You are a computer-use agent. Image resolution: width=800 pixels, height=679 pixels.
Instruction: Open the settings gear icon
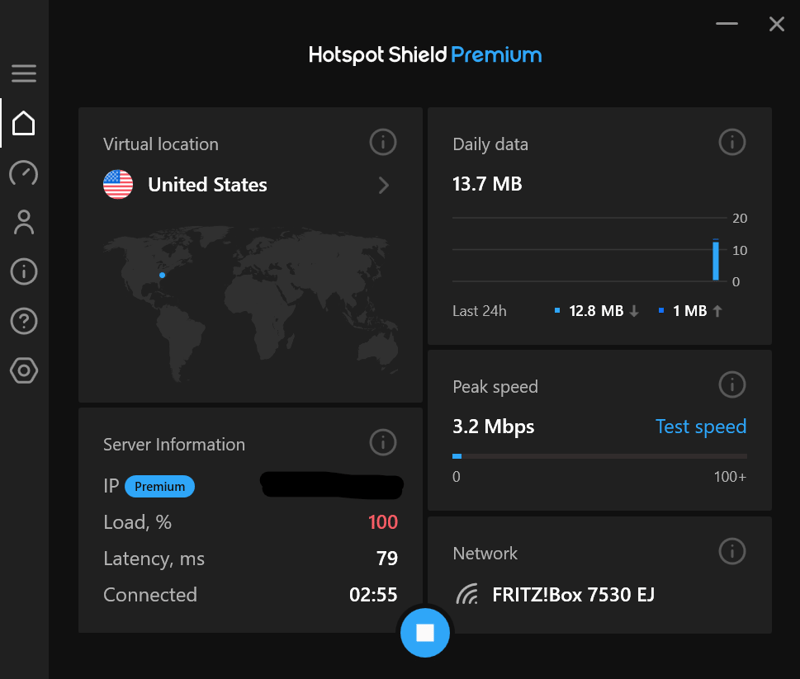pos(24,370)
